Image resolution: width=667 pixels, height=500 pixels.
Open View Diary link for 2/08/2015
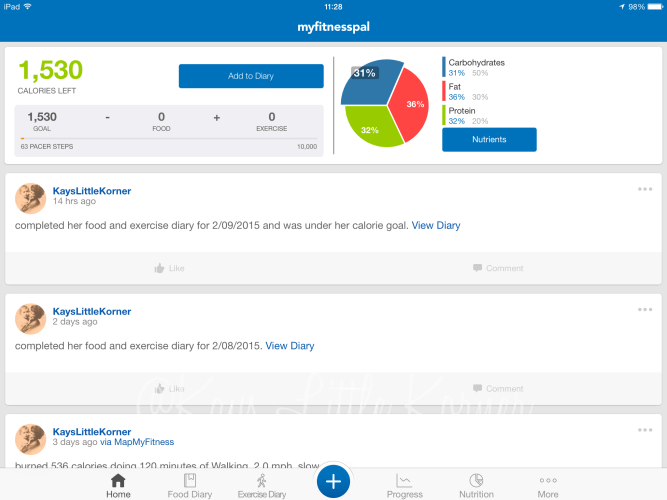pos(289,346)
